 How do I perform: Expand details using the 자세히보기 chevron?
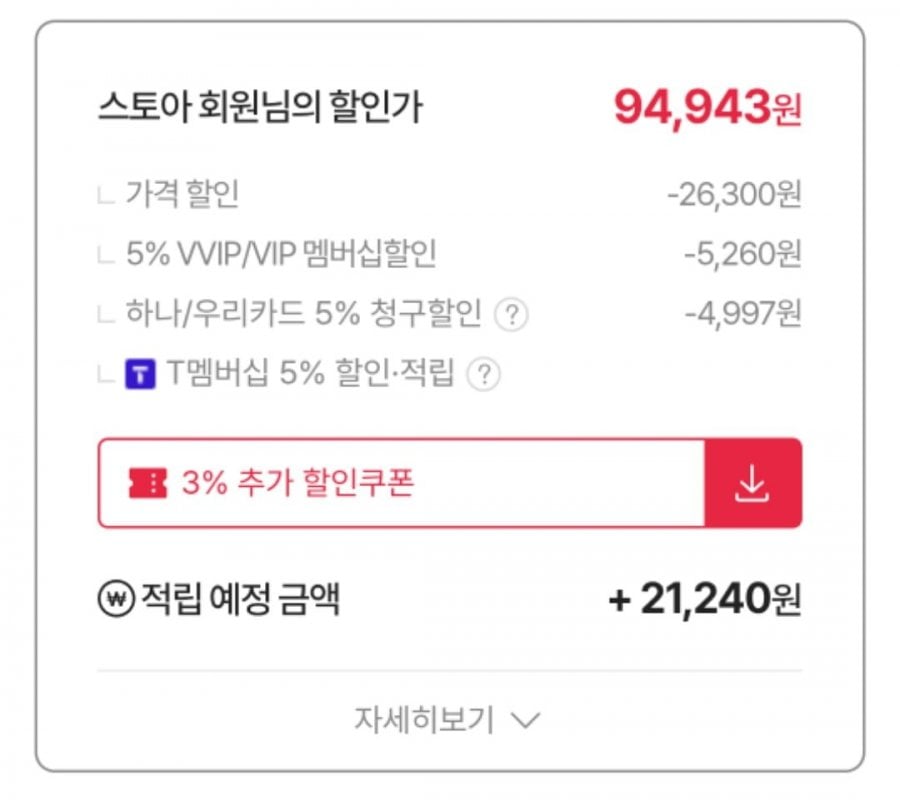click(x=526, y=721)
